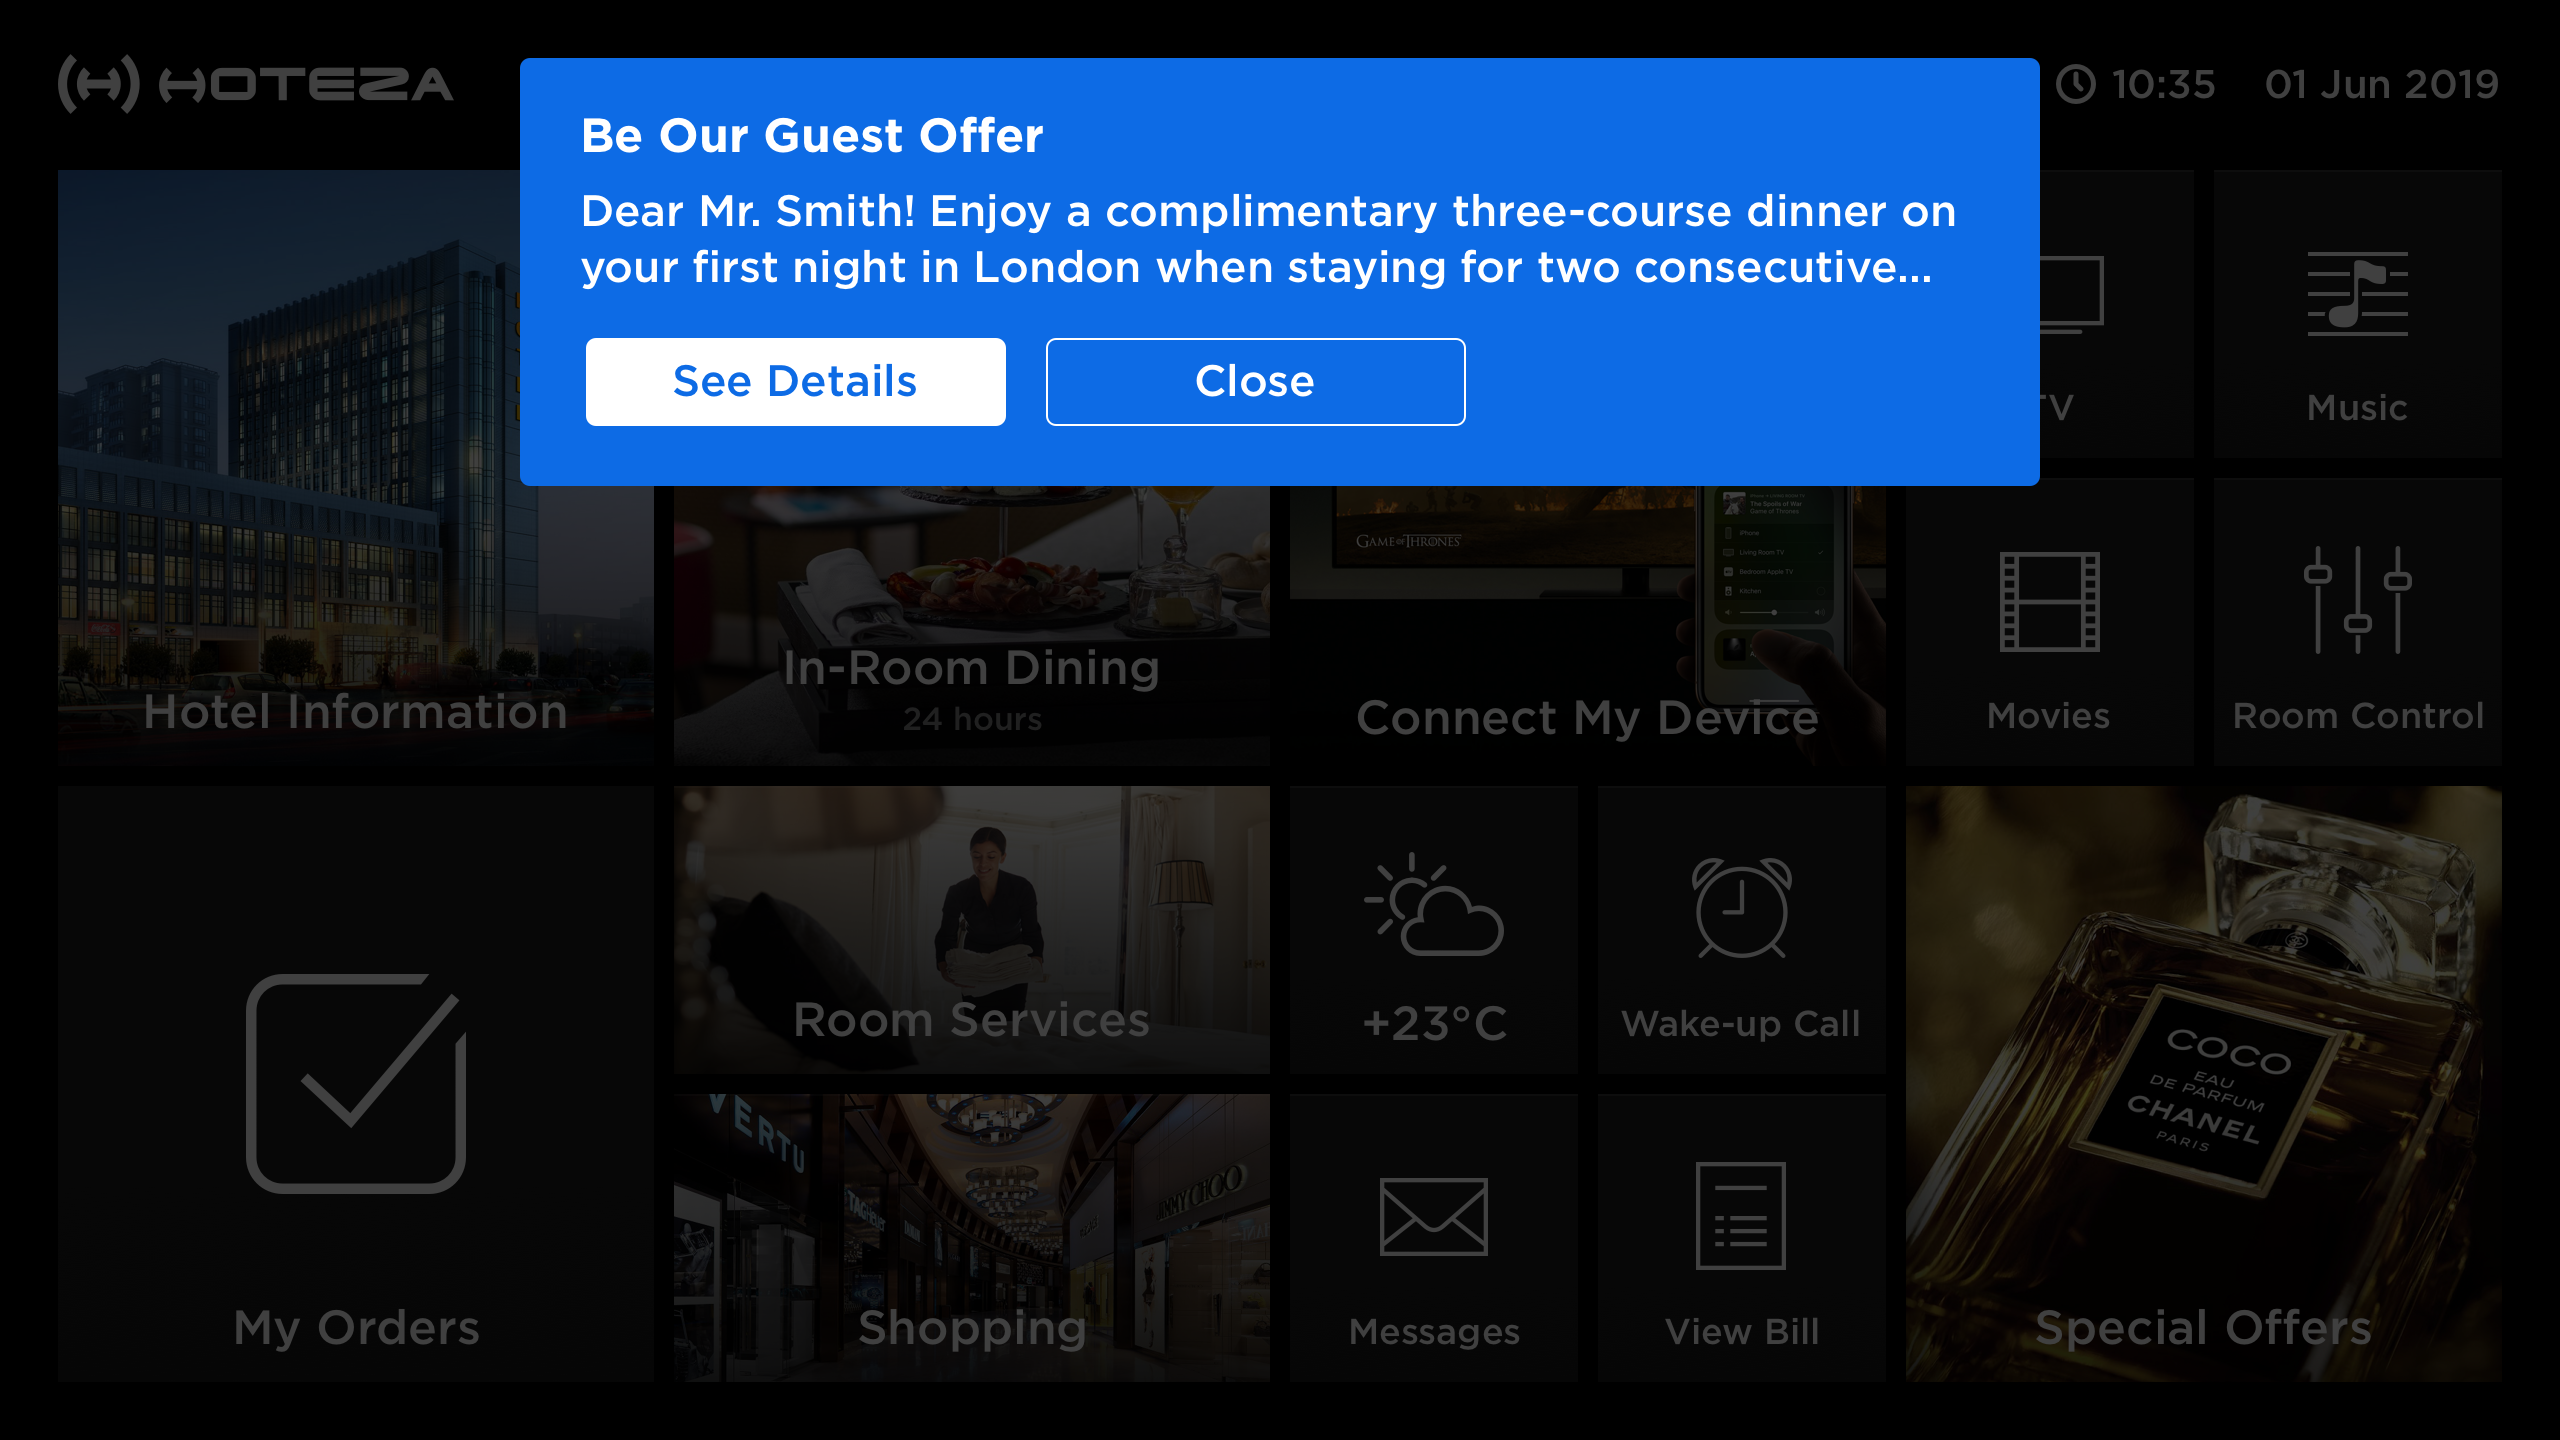Open Movies film strip icon
The image size is (2560, 1440).
tap(2049, 602)
